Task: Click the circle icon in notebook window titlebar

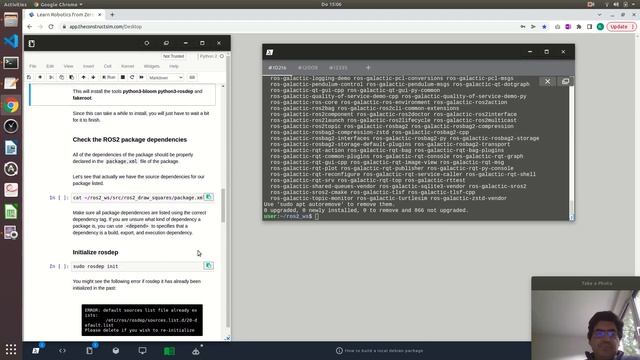Action: [x=147, y=43]
